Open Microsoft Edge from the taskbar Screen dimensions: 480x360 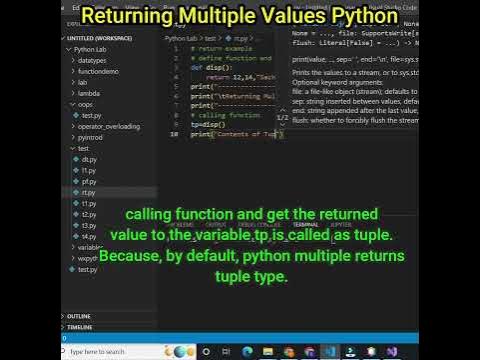pyautogui.click(x=248, y=351)
